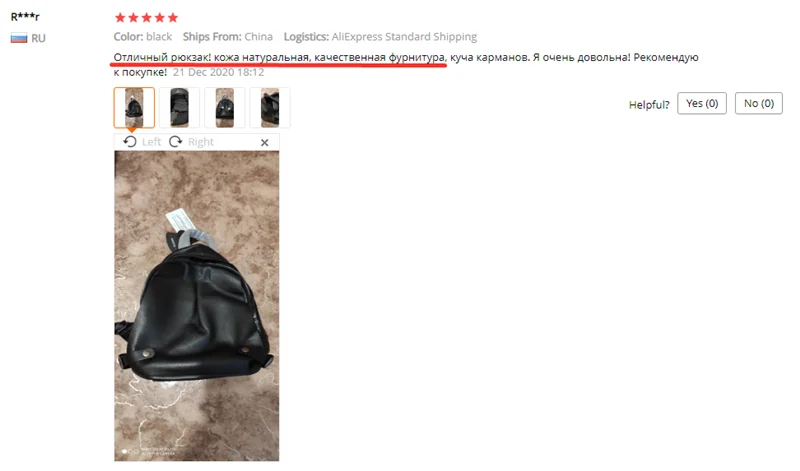Show the fourth backpack thumbnail
The image size is (800, 471).
pos(270,108)
